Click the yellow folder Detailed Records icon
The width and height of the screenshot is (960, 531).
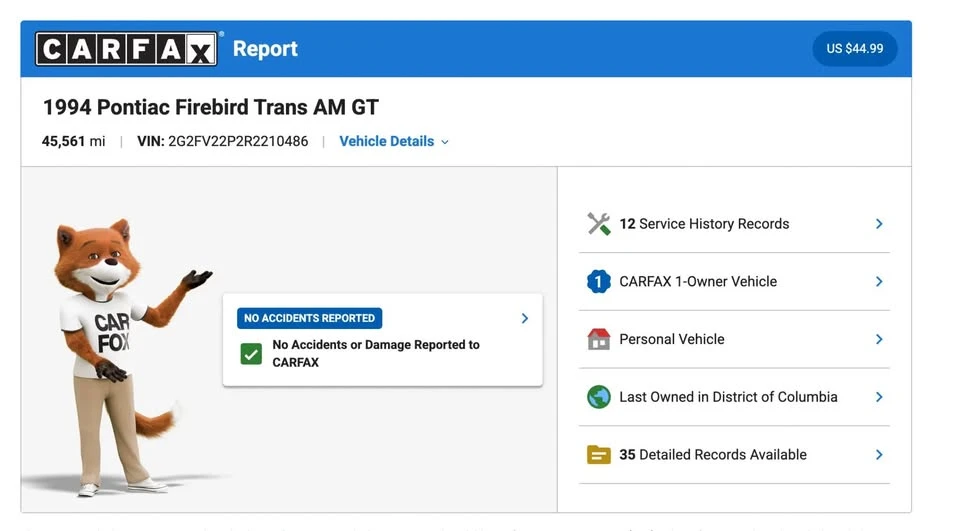598,455
